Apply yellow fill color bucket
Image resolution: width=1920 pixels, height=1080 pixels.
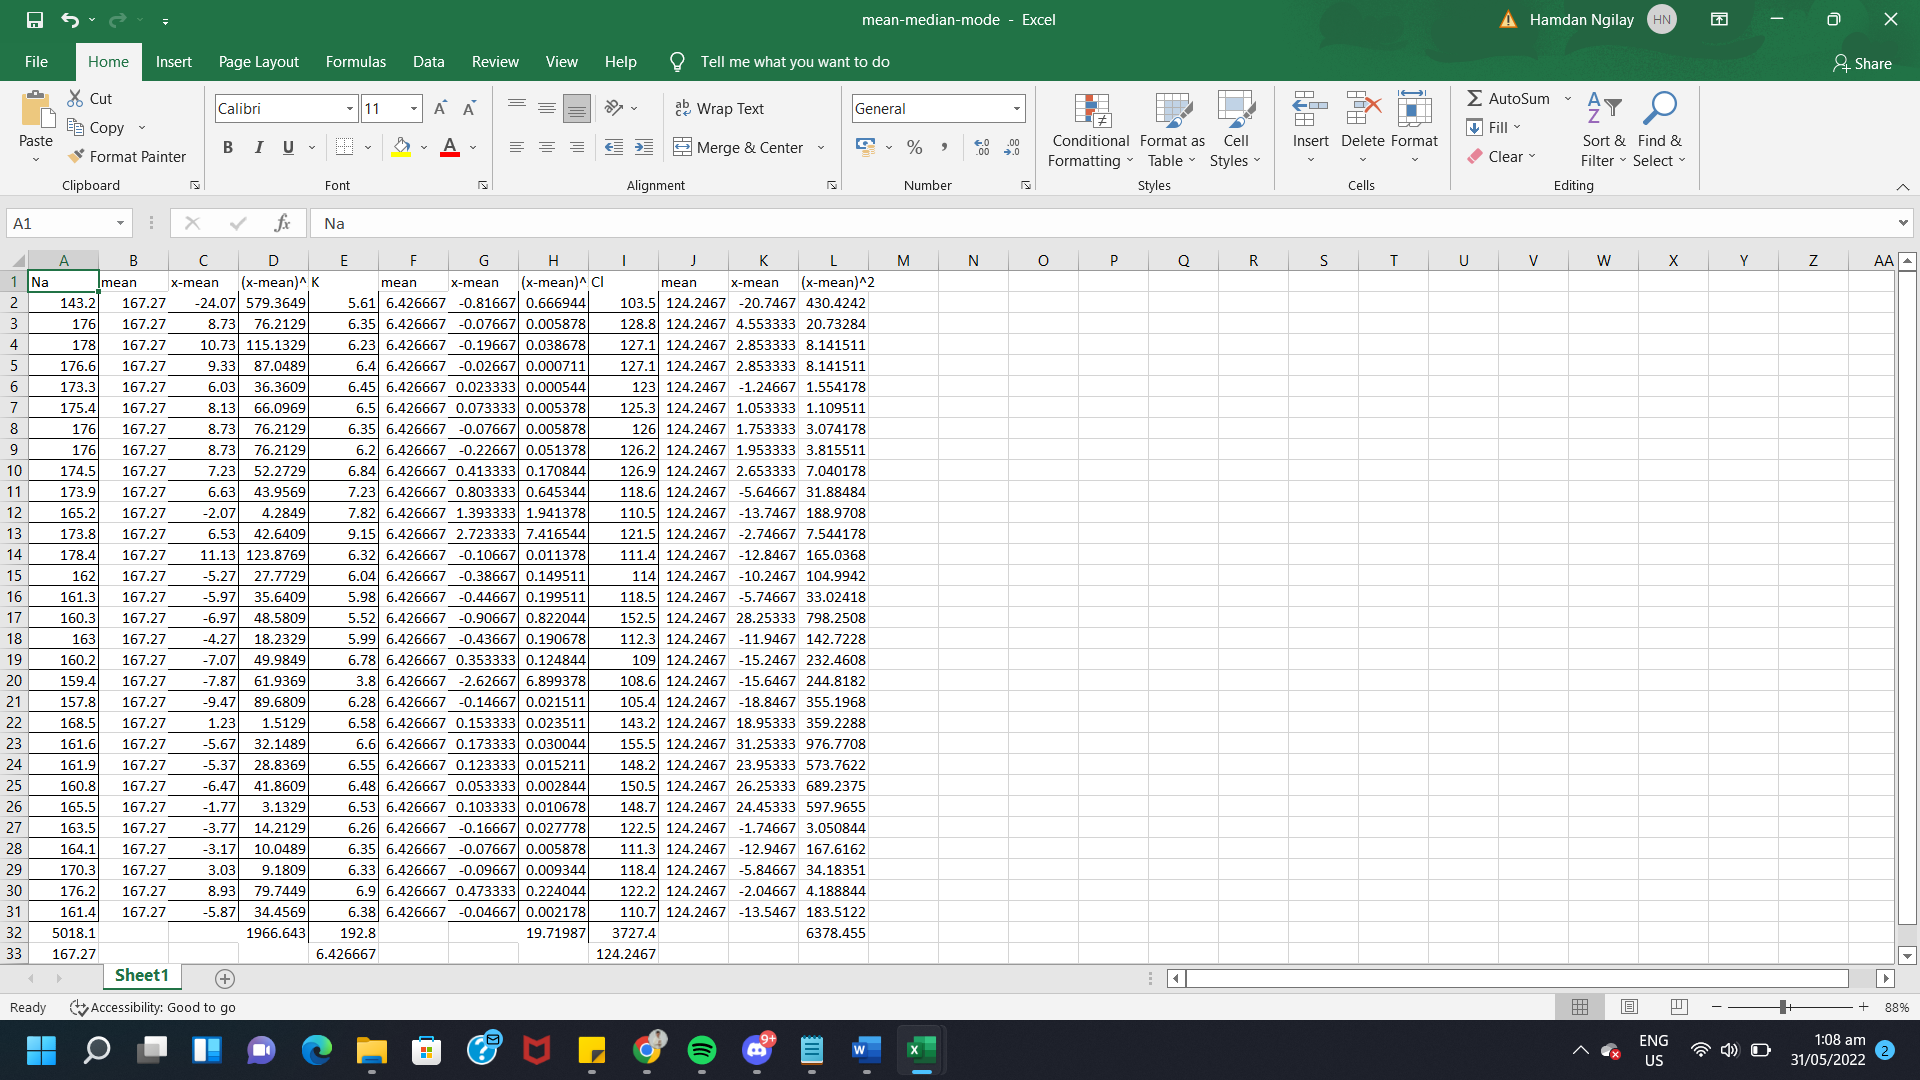[402, 147]
